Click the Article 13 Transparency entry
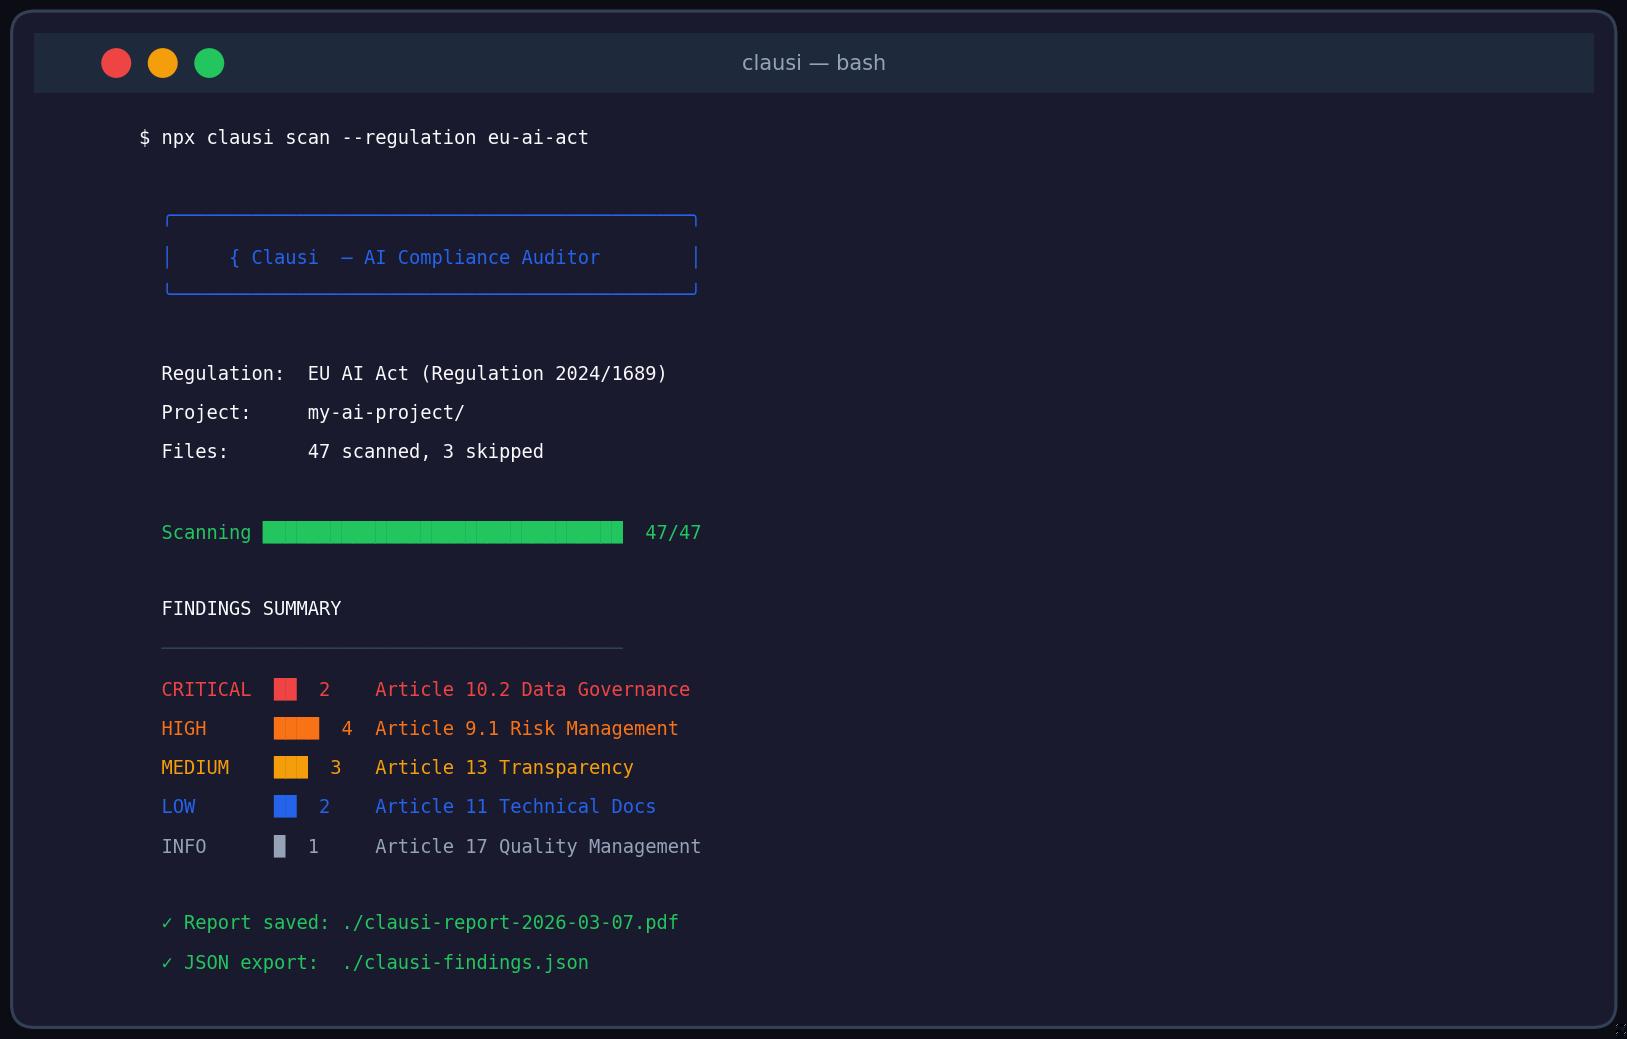1627x1039 pixels. 504,767
